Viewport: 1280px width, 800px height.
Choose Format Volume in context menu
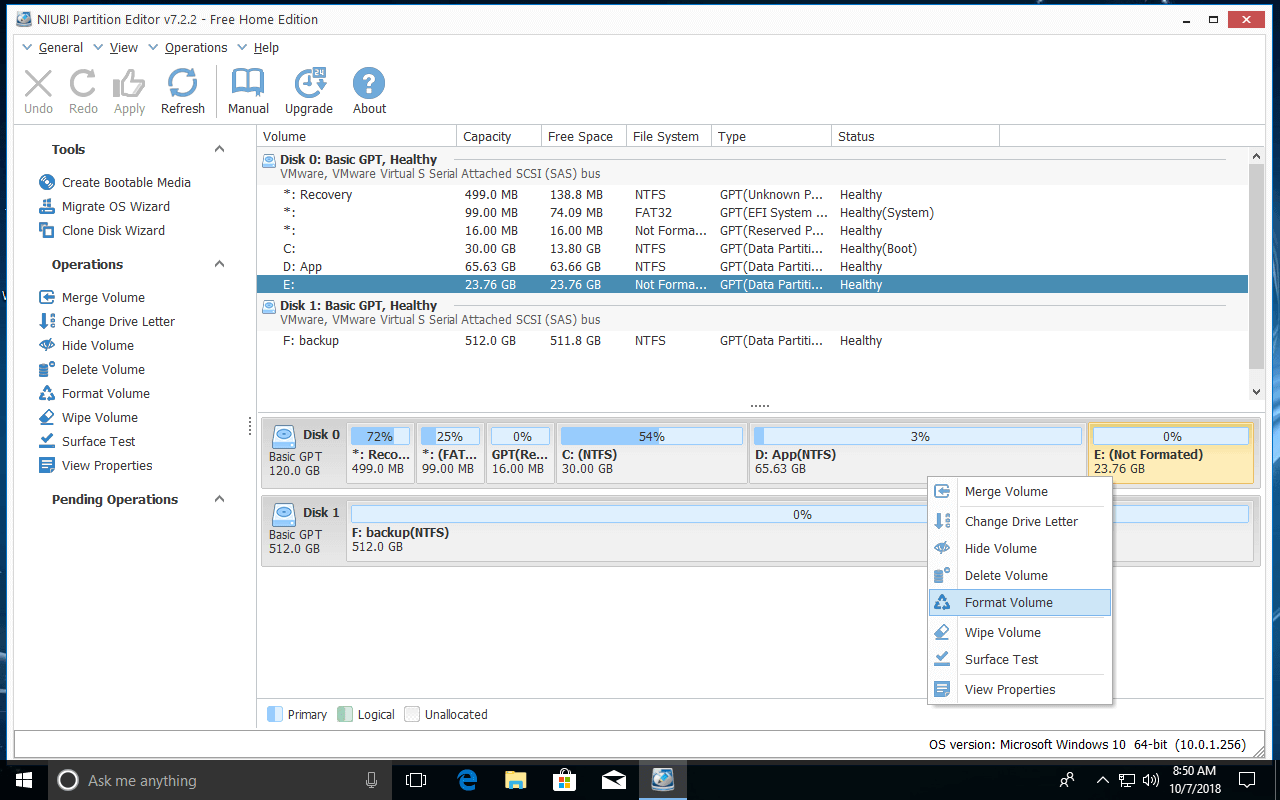click(x=1020, y=602)
